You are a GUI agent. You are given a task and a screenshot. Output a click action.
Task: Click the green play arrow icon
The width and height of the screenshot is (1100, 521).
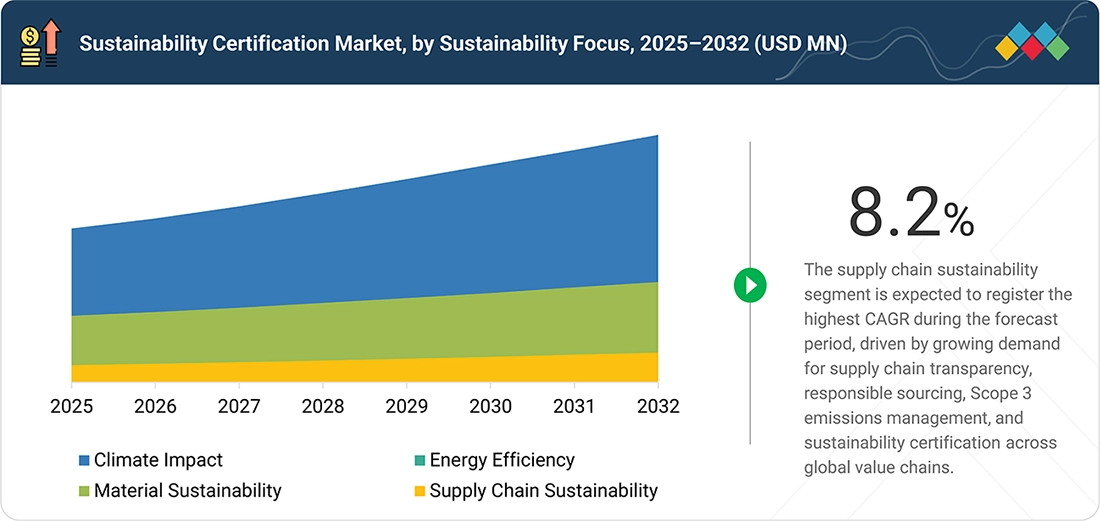750,285
